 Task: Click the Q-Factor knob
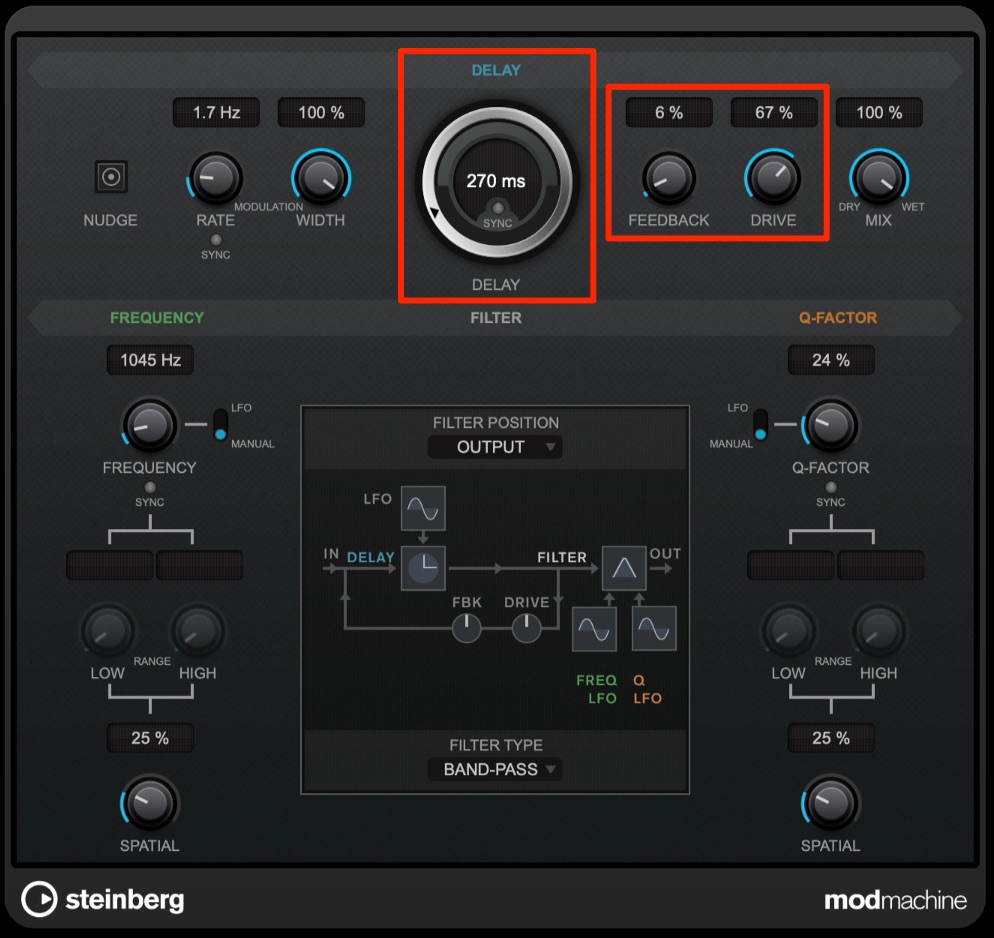tap(830, 425)
